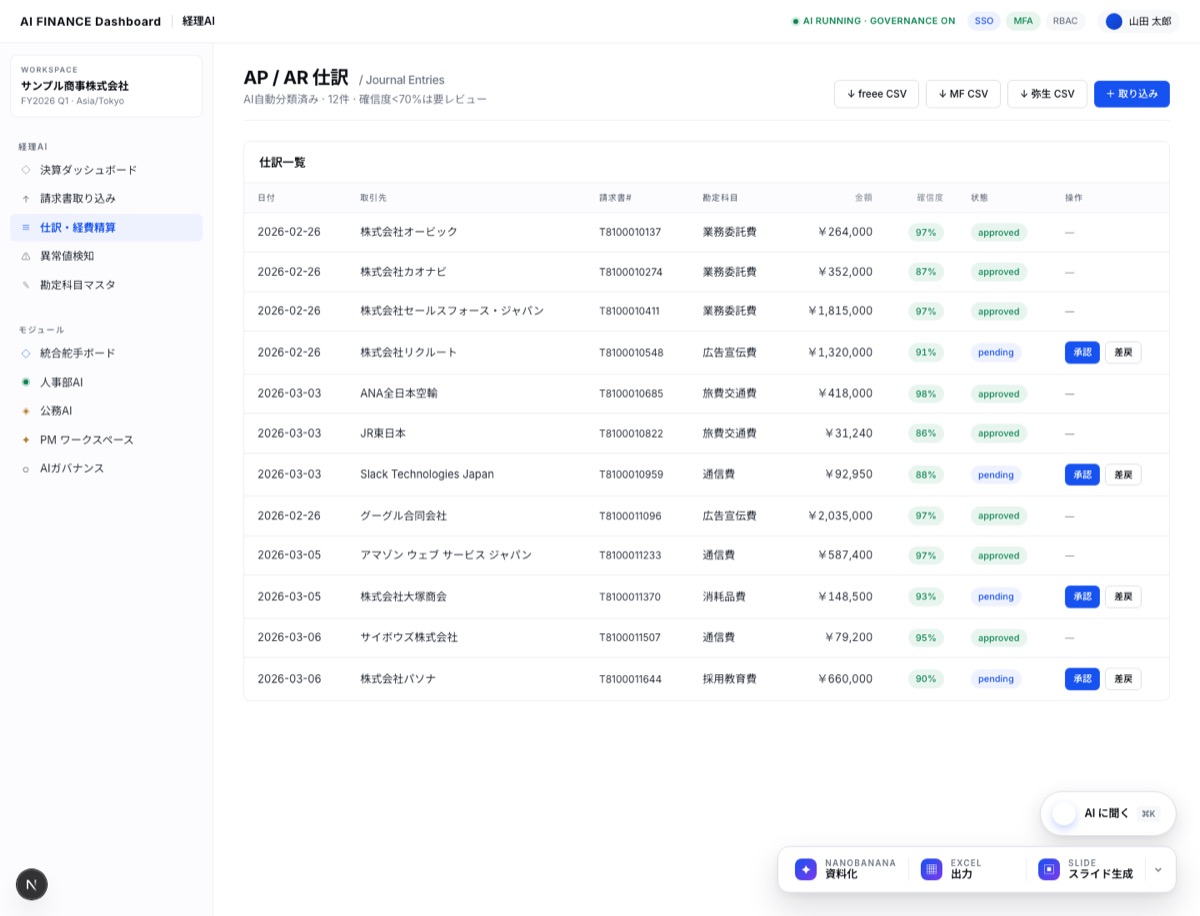Click the 状態 column header
The width and height of the screenshot is (1200, 916).
pyautogui.click(x=979, y=198)
